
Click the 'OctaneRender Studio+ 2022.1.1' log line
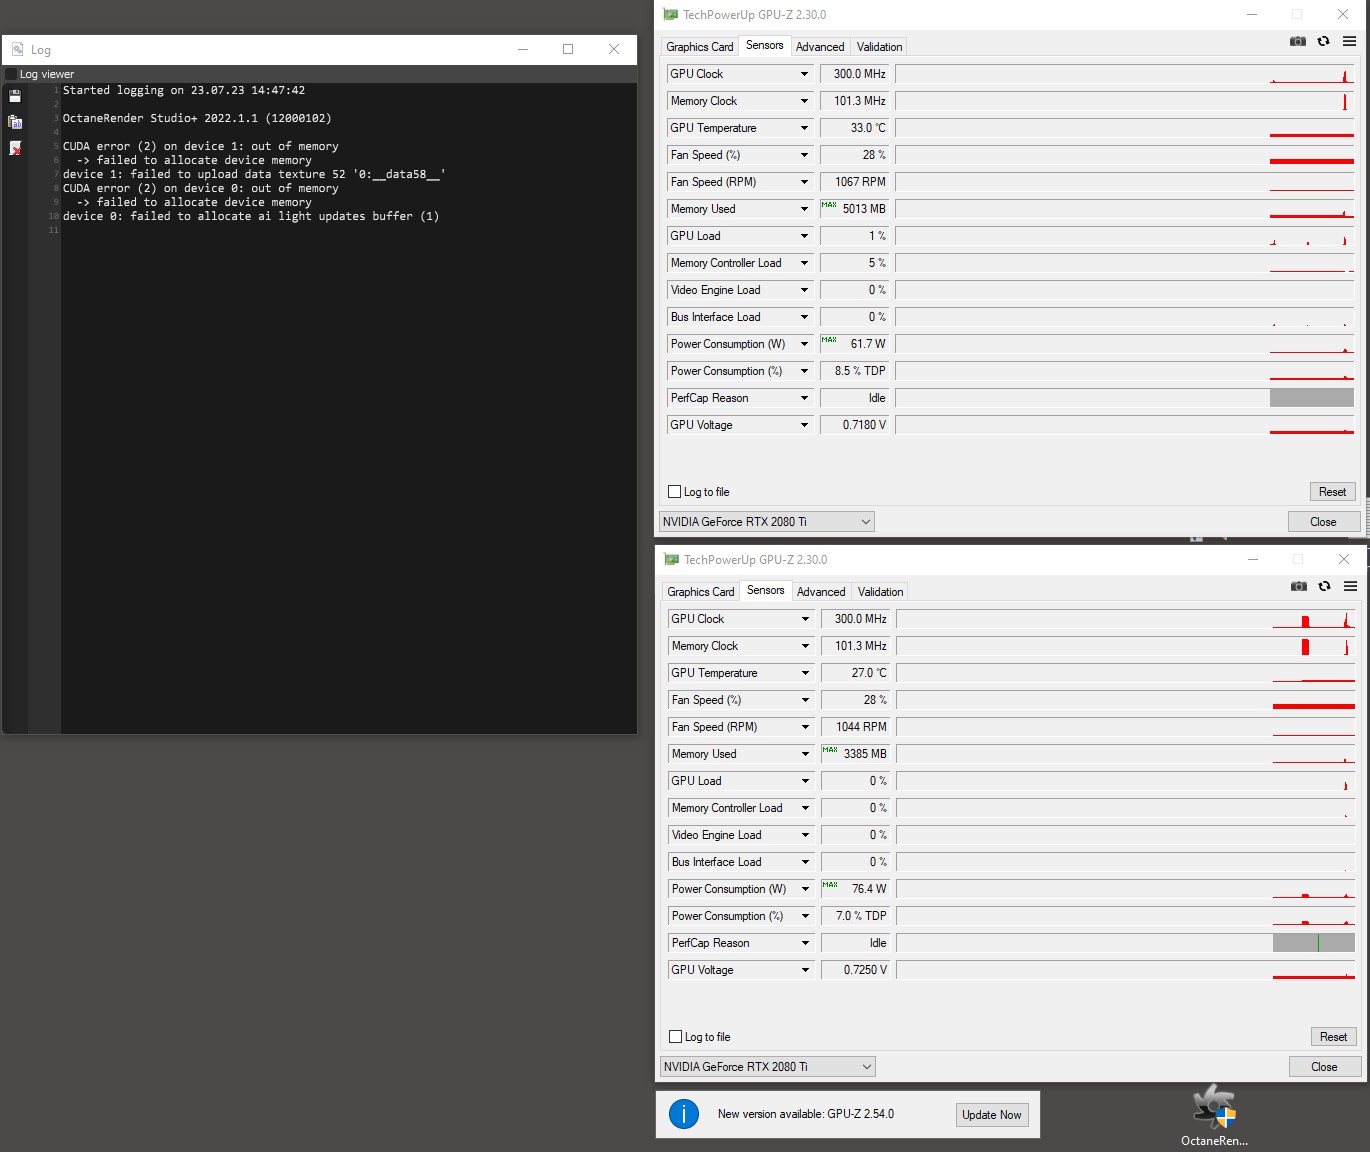coord(197,118)
